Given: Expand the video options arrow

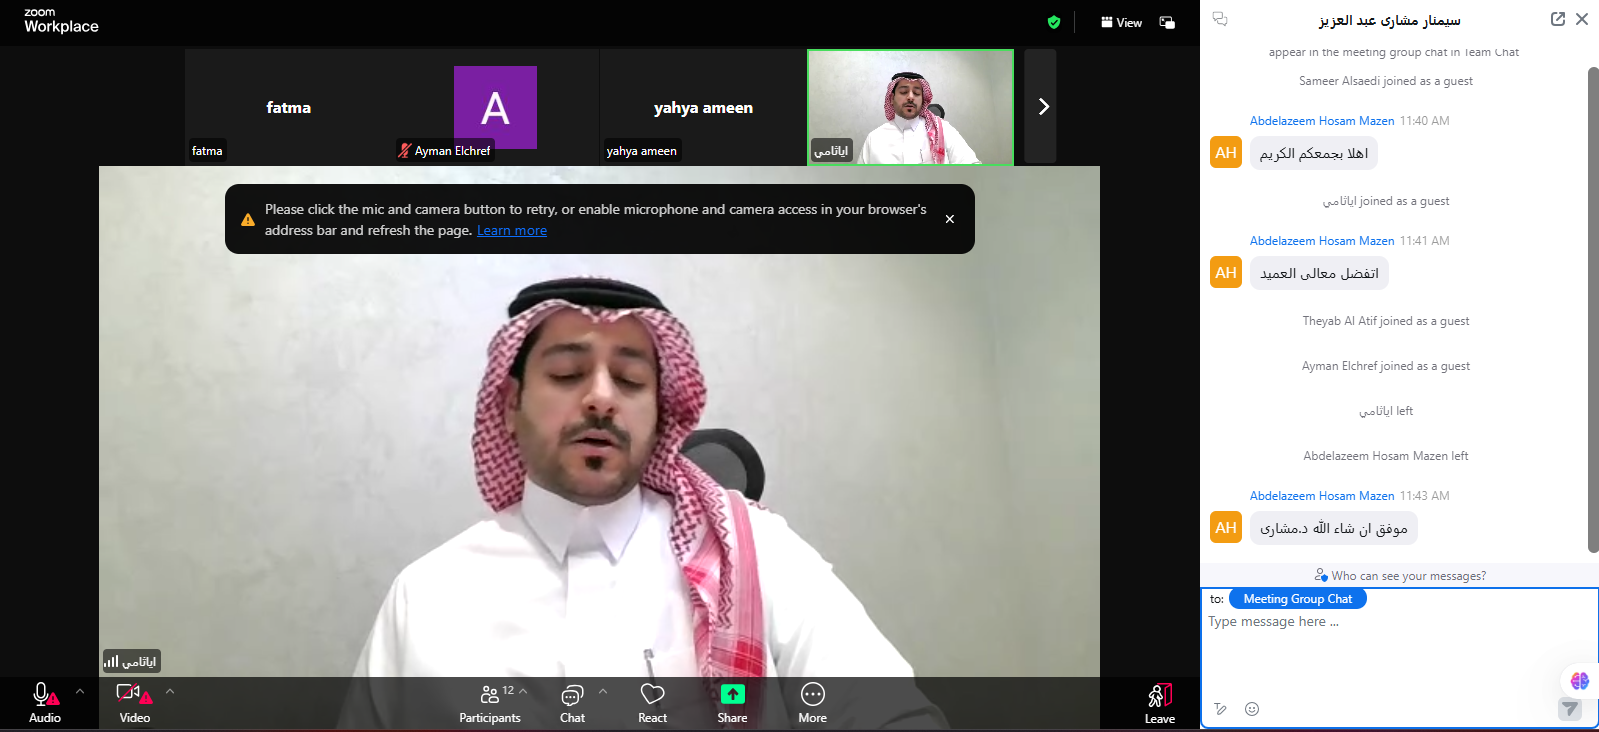Looking at the screenshot, I should (x=170, y=691).
